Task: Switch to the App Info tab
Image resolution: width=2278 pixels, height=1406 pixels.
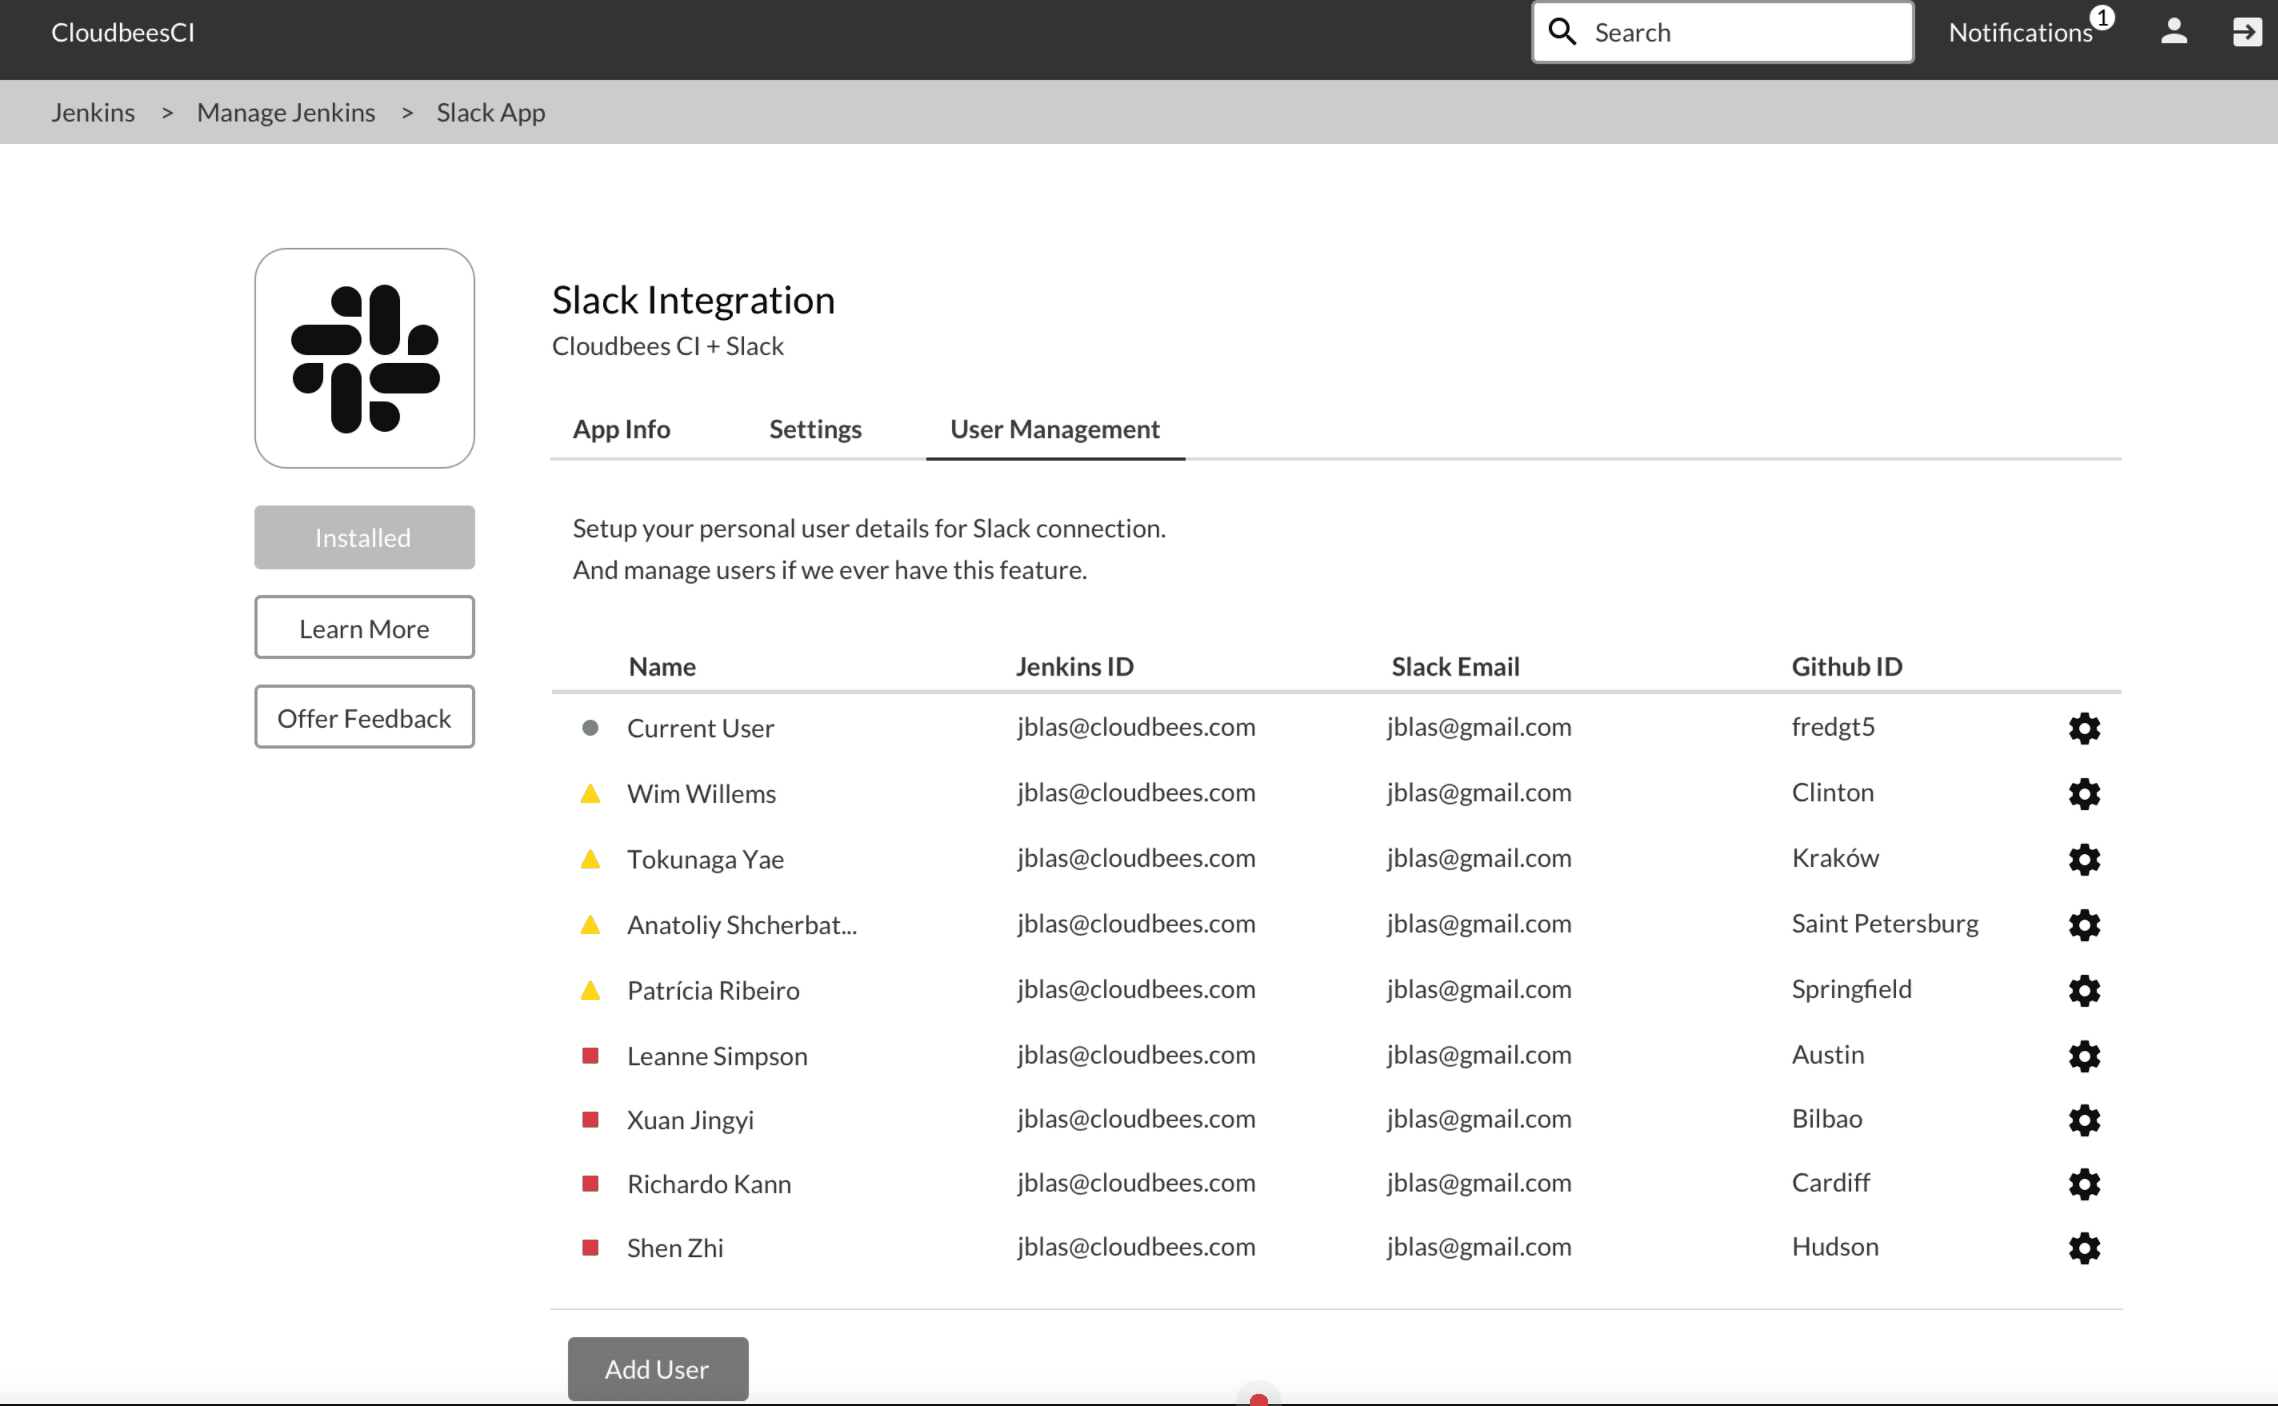Action: (x=621, y=429)
